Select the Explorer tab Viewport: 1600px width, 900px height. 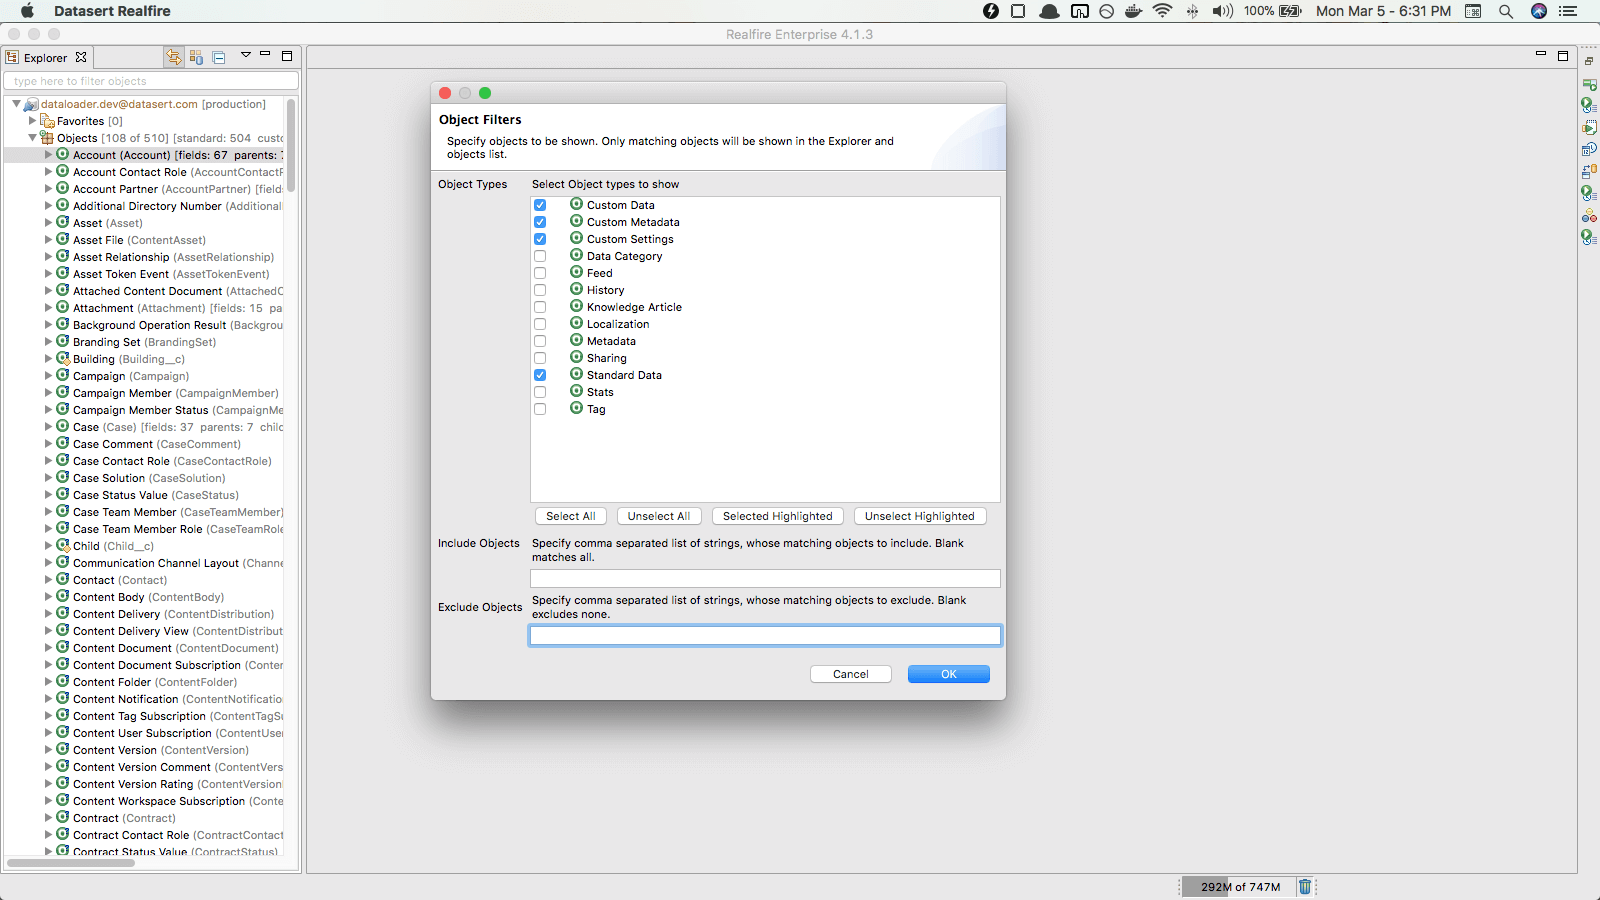pos(45,58)
